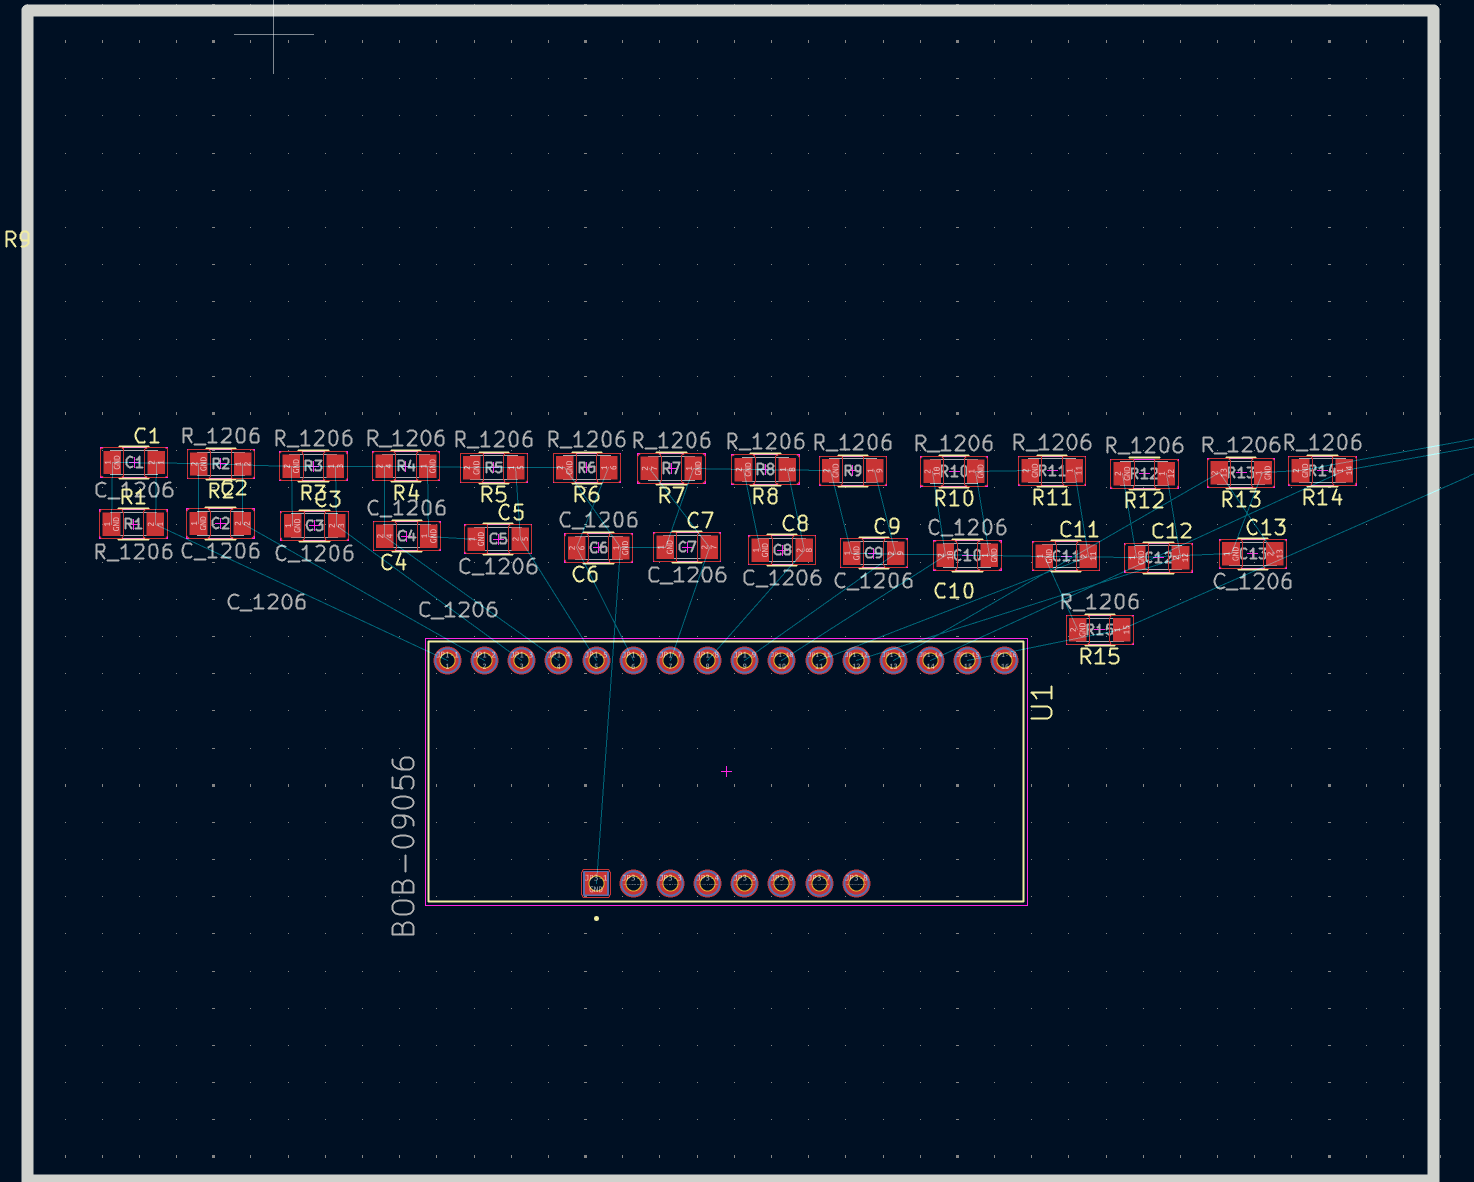The height and width of the screenshot is (1182, 1474).
Task: Select the R14 resistor footprint pads
Action: pyautogui.click(x=1322, y=470)
